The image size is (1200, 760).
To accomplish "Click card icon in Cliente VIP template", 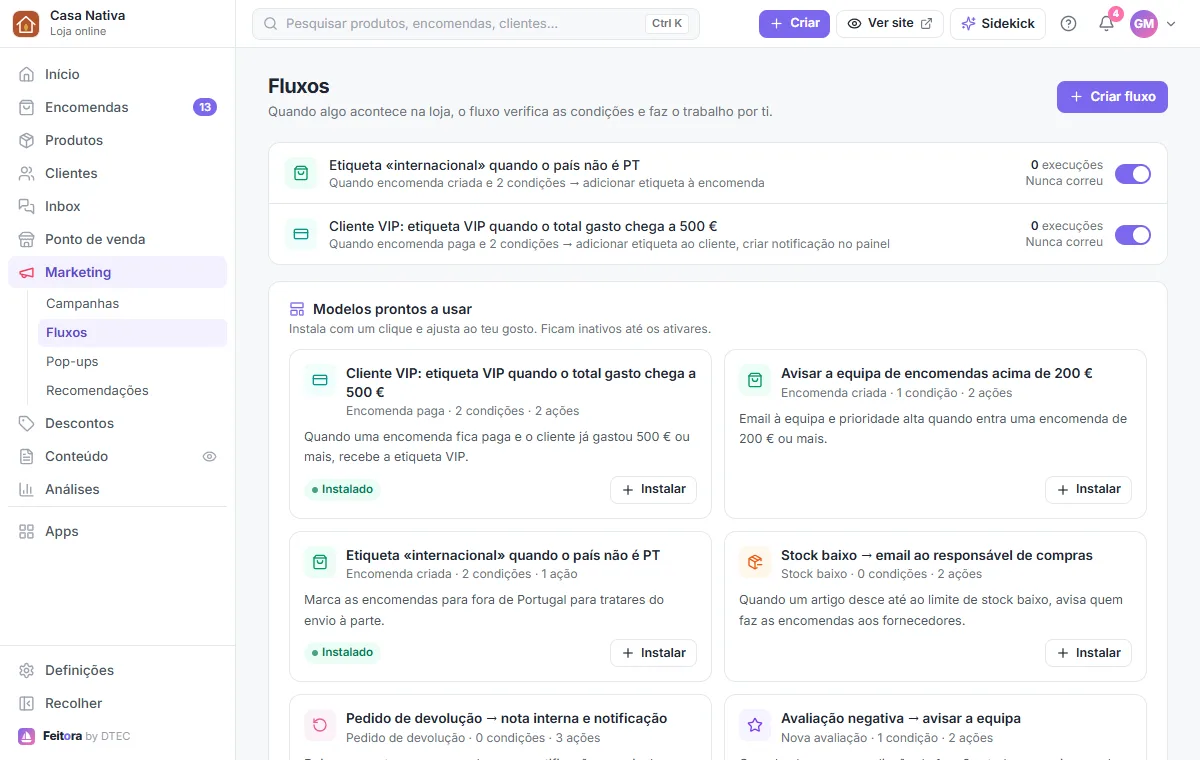I will pos(320,380).
